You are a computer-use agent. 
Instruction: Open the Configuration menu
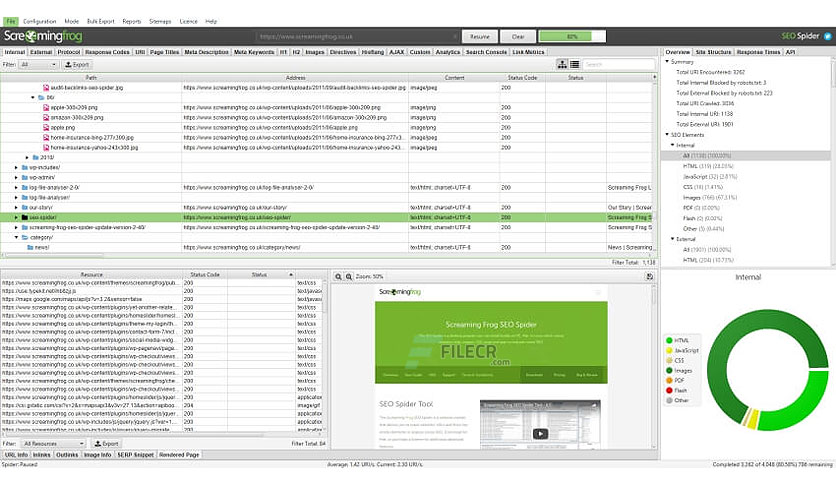(x=39, y=21)
